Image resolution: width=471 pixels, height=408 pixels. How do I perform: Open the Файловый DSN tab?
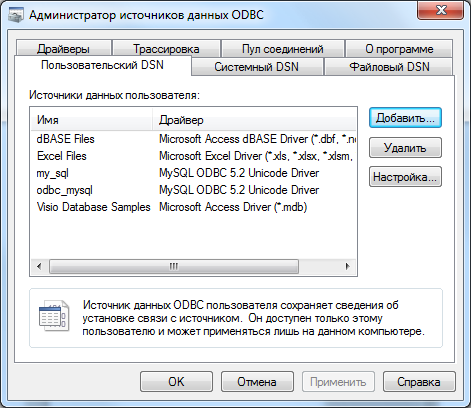click(x=389, y=67)
